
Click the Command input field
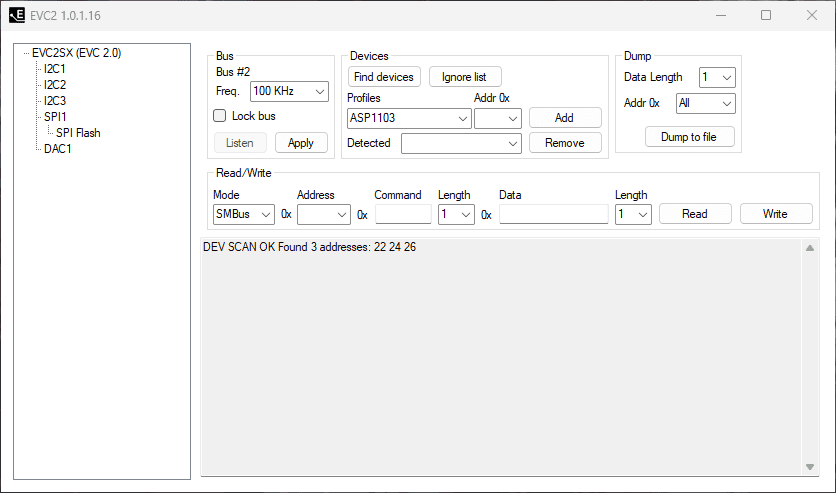click(x=403, y=214)
